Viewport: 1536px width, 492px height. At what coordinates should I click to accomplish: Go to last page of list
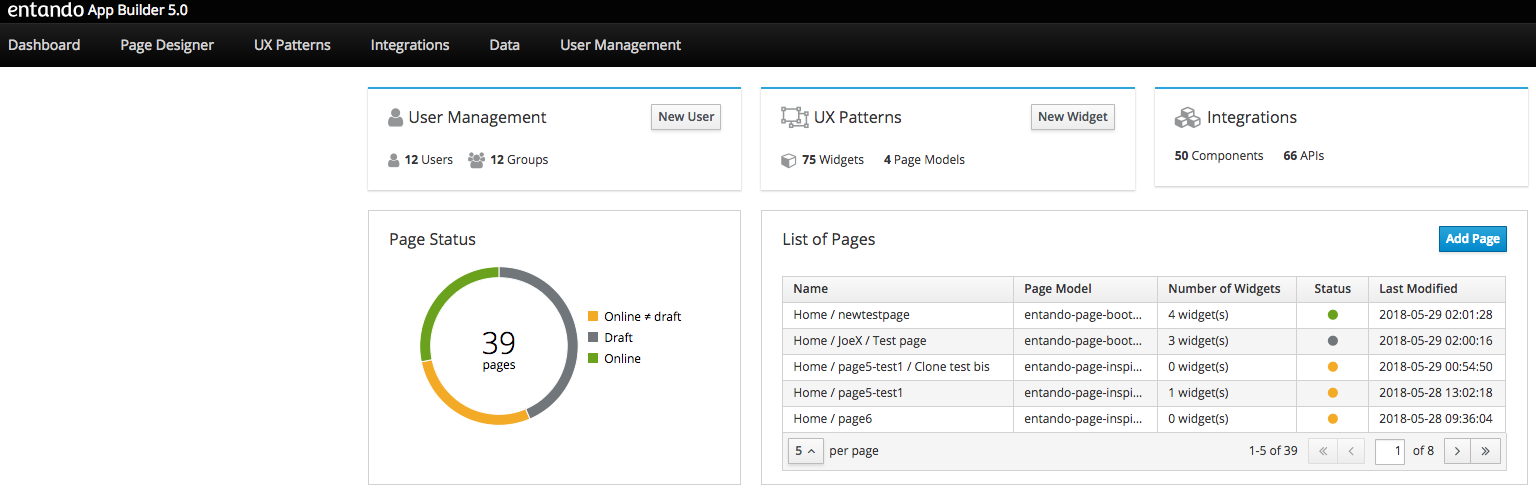coord(1486,451)
